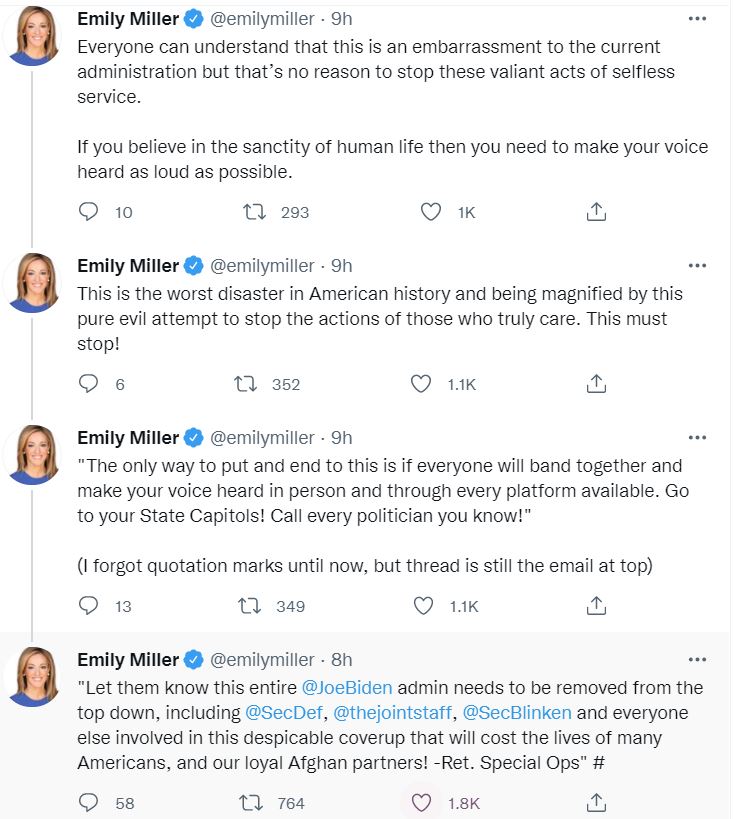Reply to the tweet with 6 replies
733x819 pixels.
[x=89, y=384]
